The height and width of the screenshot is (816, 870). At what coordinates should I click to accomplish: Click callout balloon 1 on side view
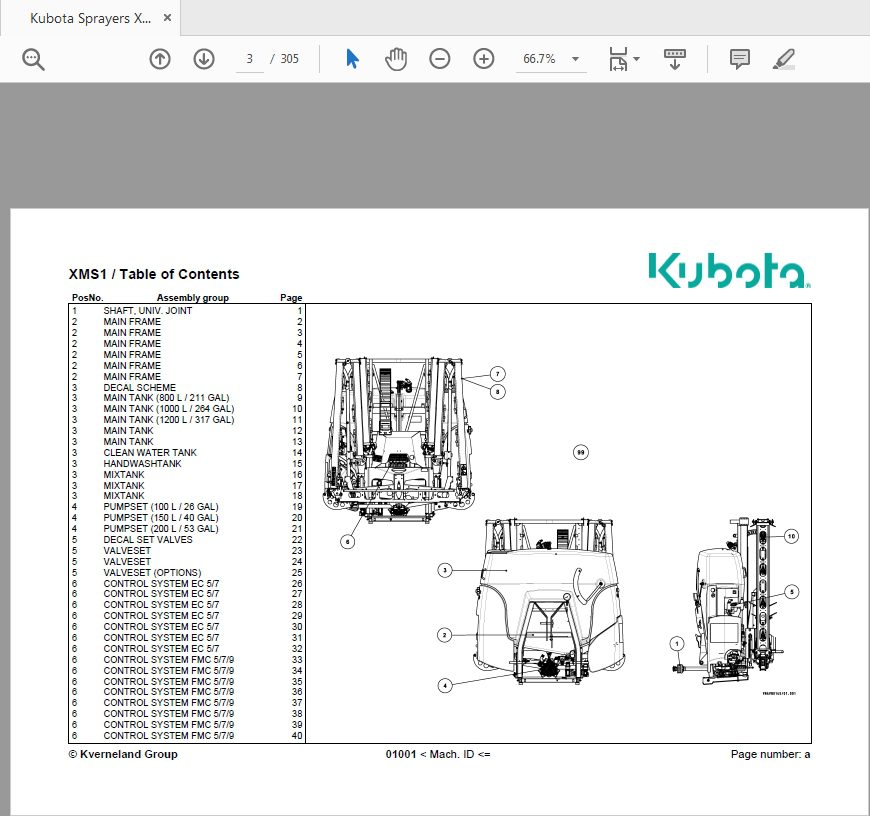(676, 643)
